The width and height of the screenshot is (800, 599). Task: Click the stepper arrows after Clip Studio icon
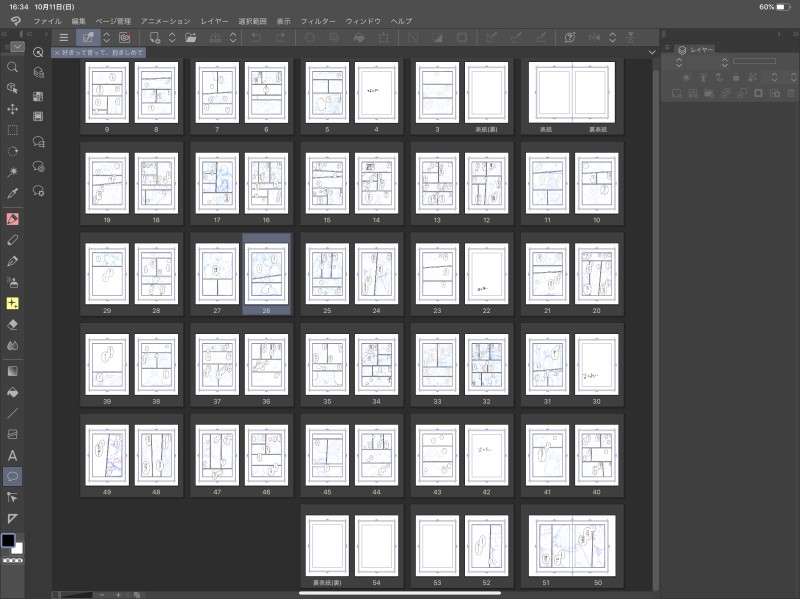coord(107,37)
